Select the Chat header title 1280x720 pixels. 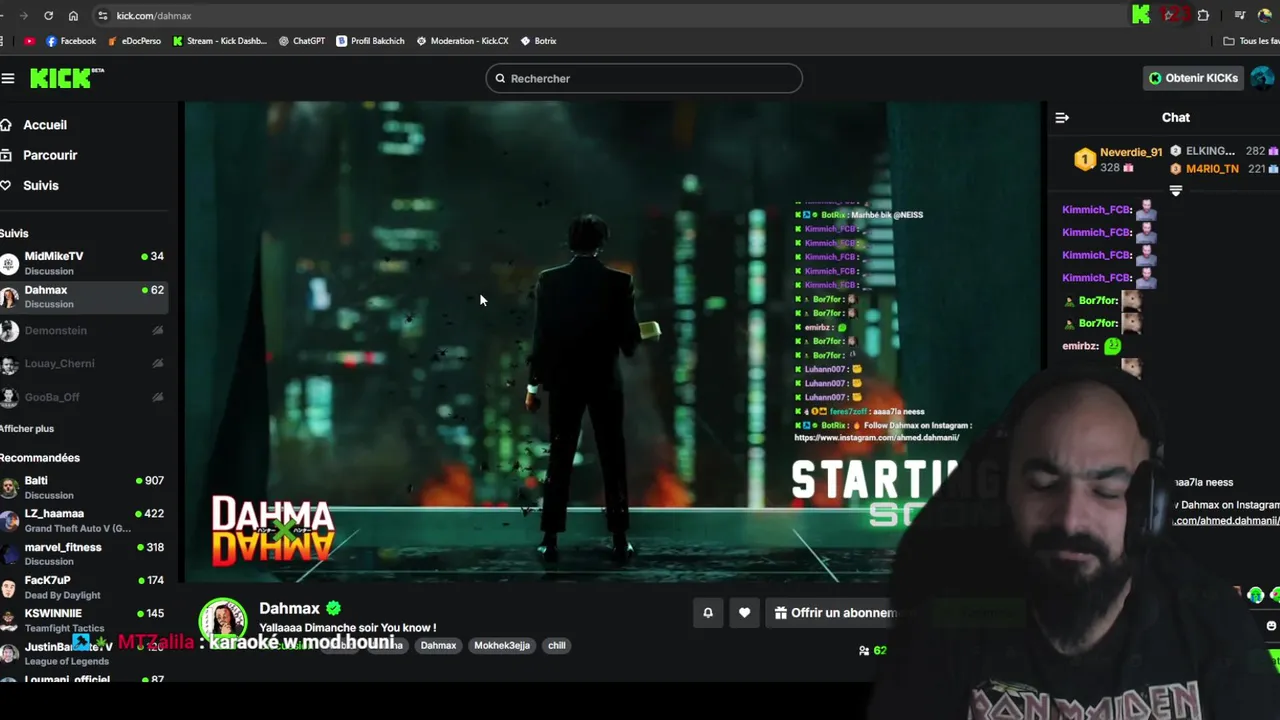1176,117
